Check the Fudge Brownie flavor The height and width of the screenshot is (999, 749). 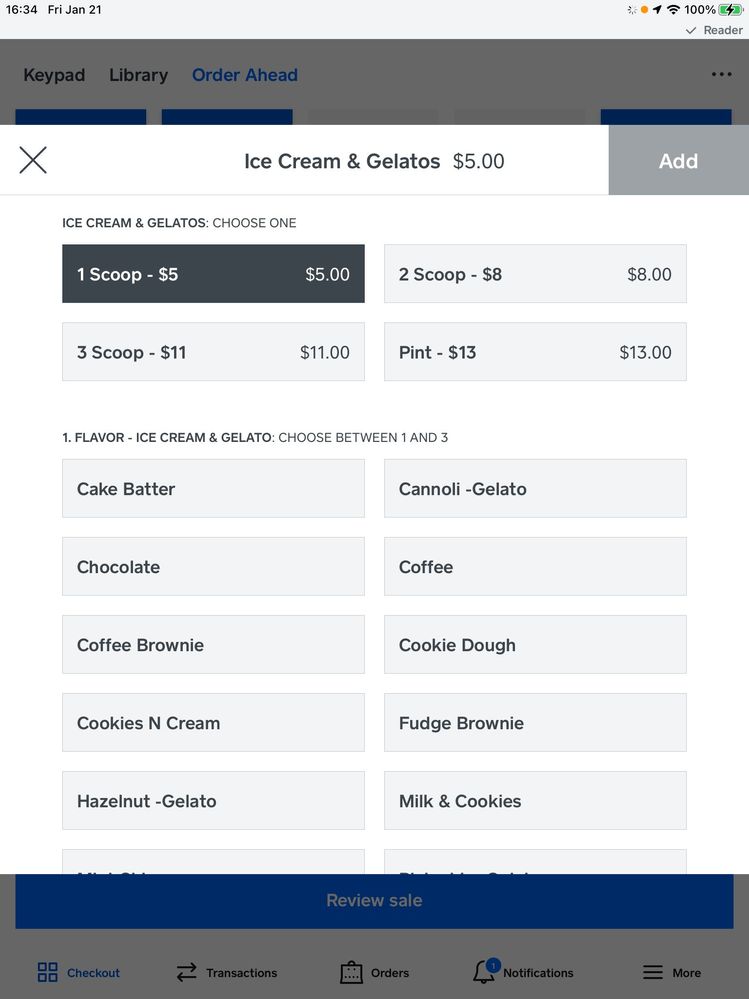[x=535, y=723]
